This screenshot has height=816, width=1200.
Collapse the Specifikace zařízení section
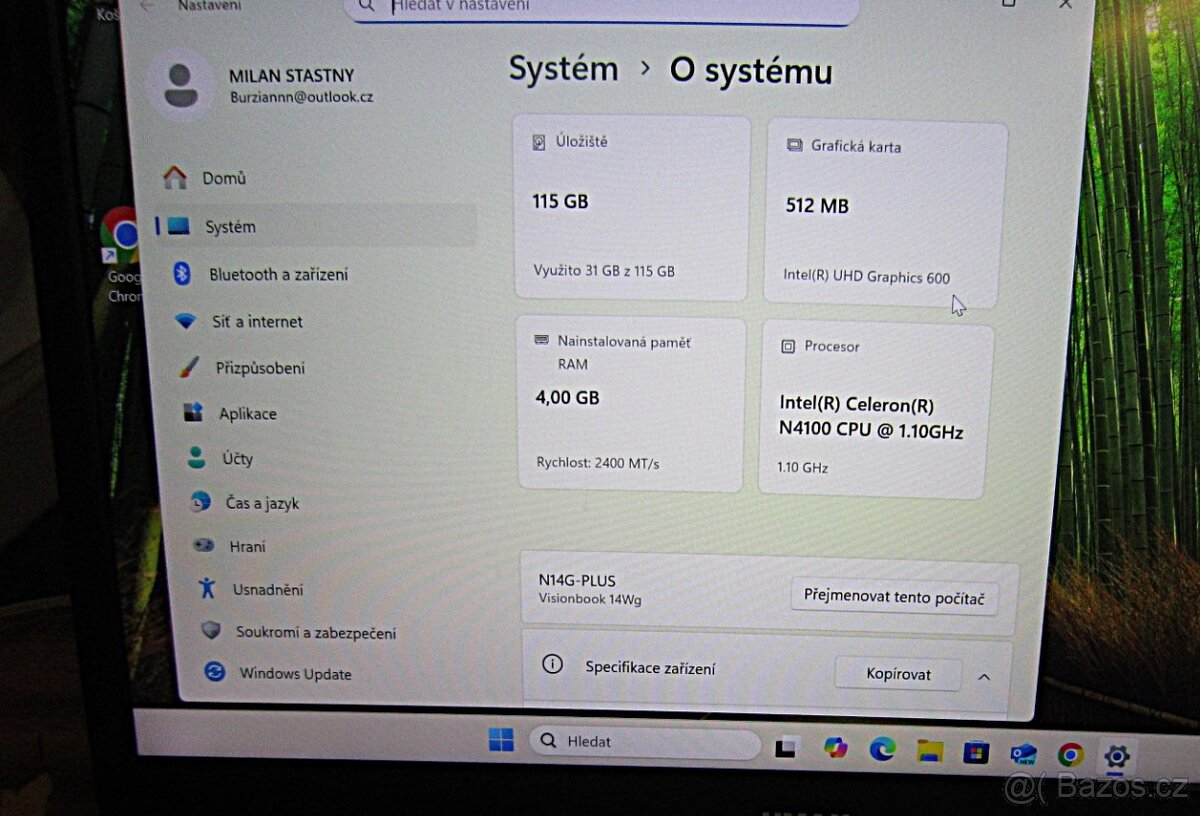coord(983,676)
